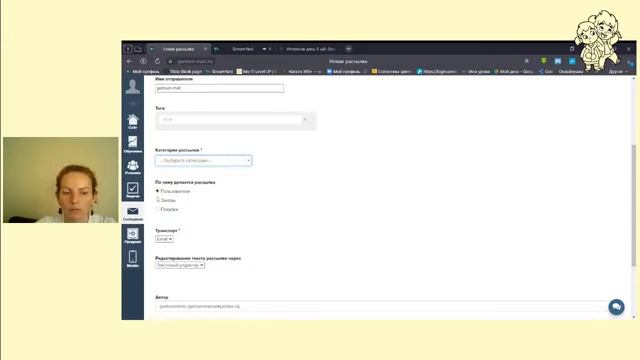Switch to the third browser tab
The width and height of the screenshot is (640, 360).
[x=310, y=49]
